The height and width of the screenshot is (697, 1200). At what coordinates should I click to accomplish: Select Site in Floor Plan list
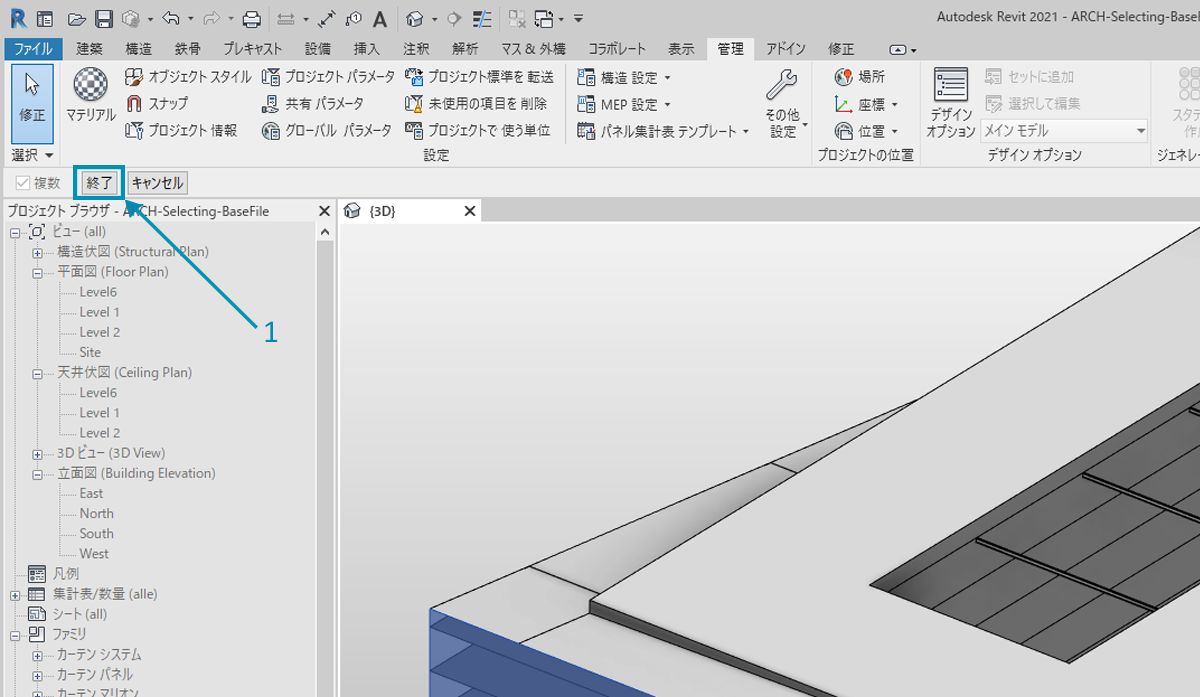(90, 352)
